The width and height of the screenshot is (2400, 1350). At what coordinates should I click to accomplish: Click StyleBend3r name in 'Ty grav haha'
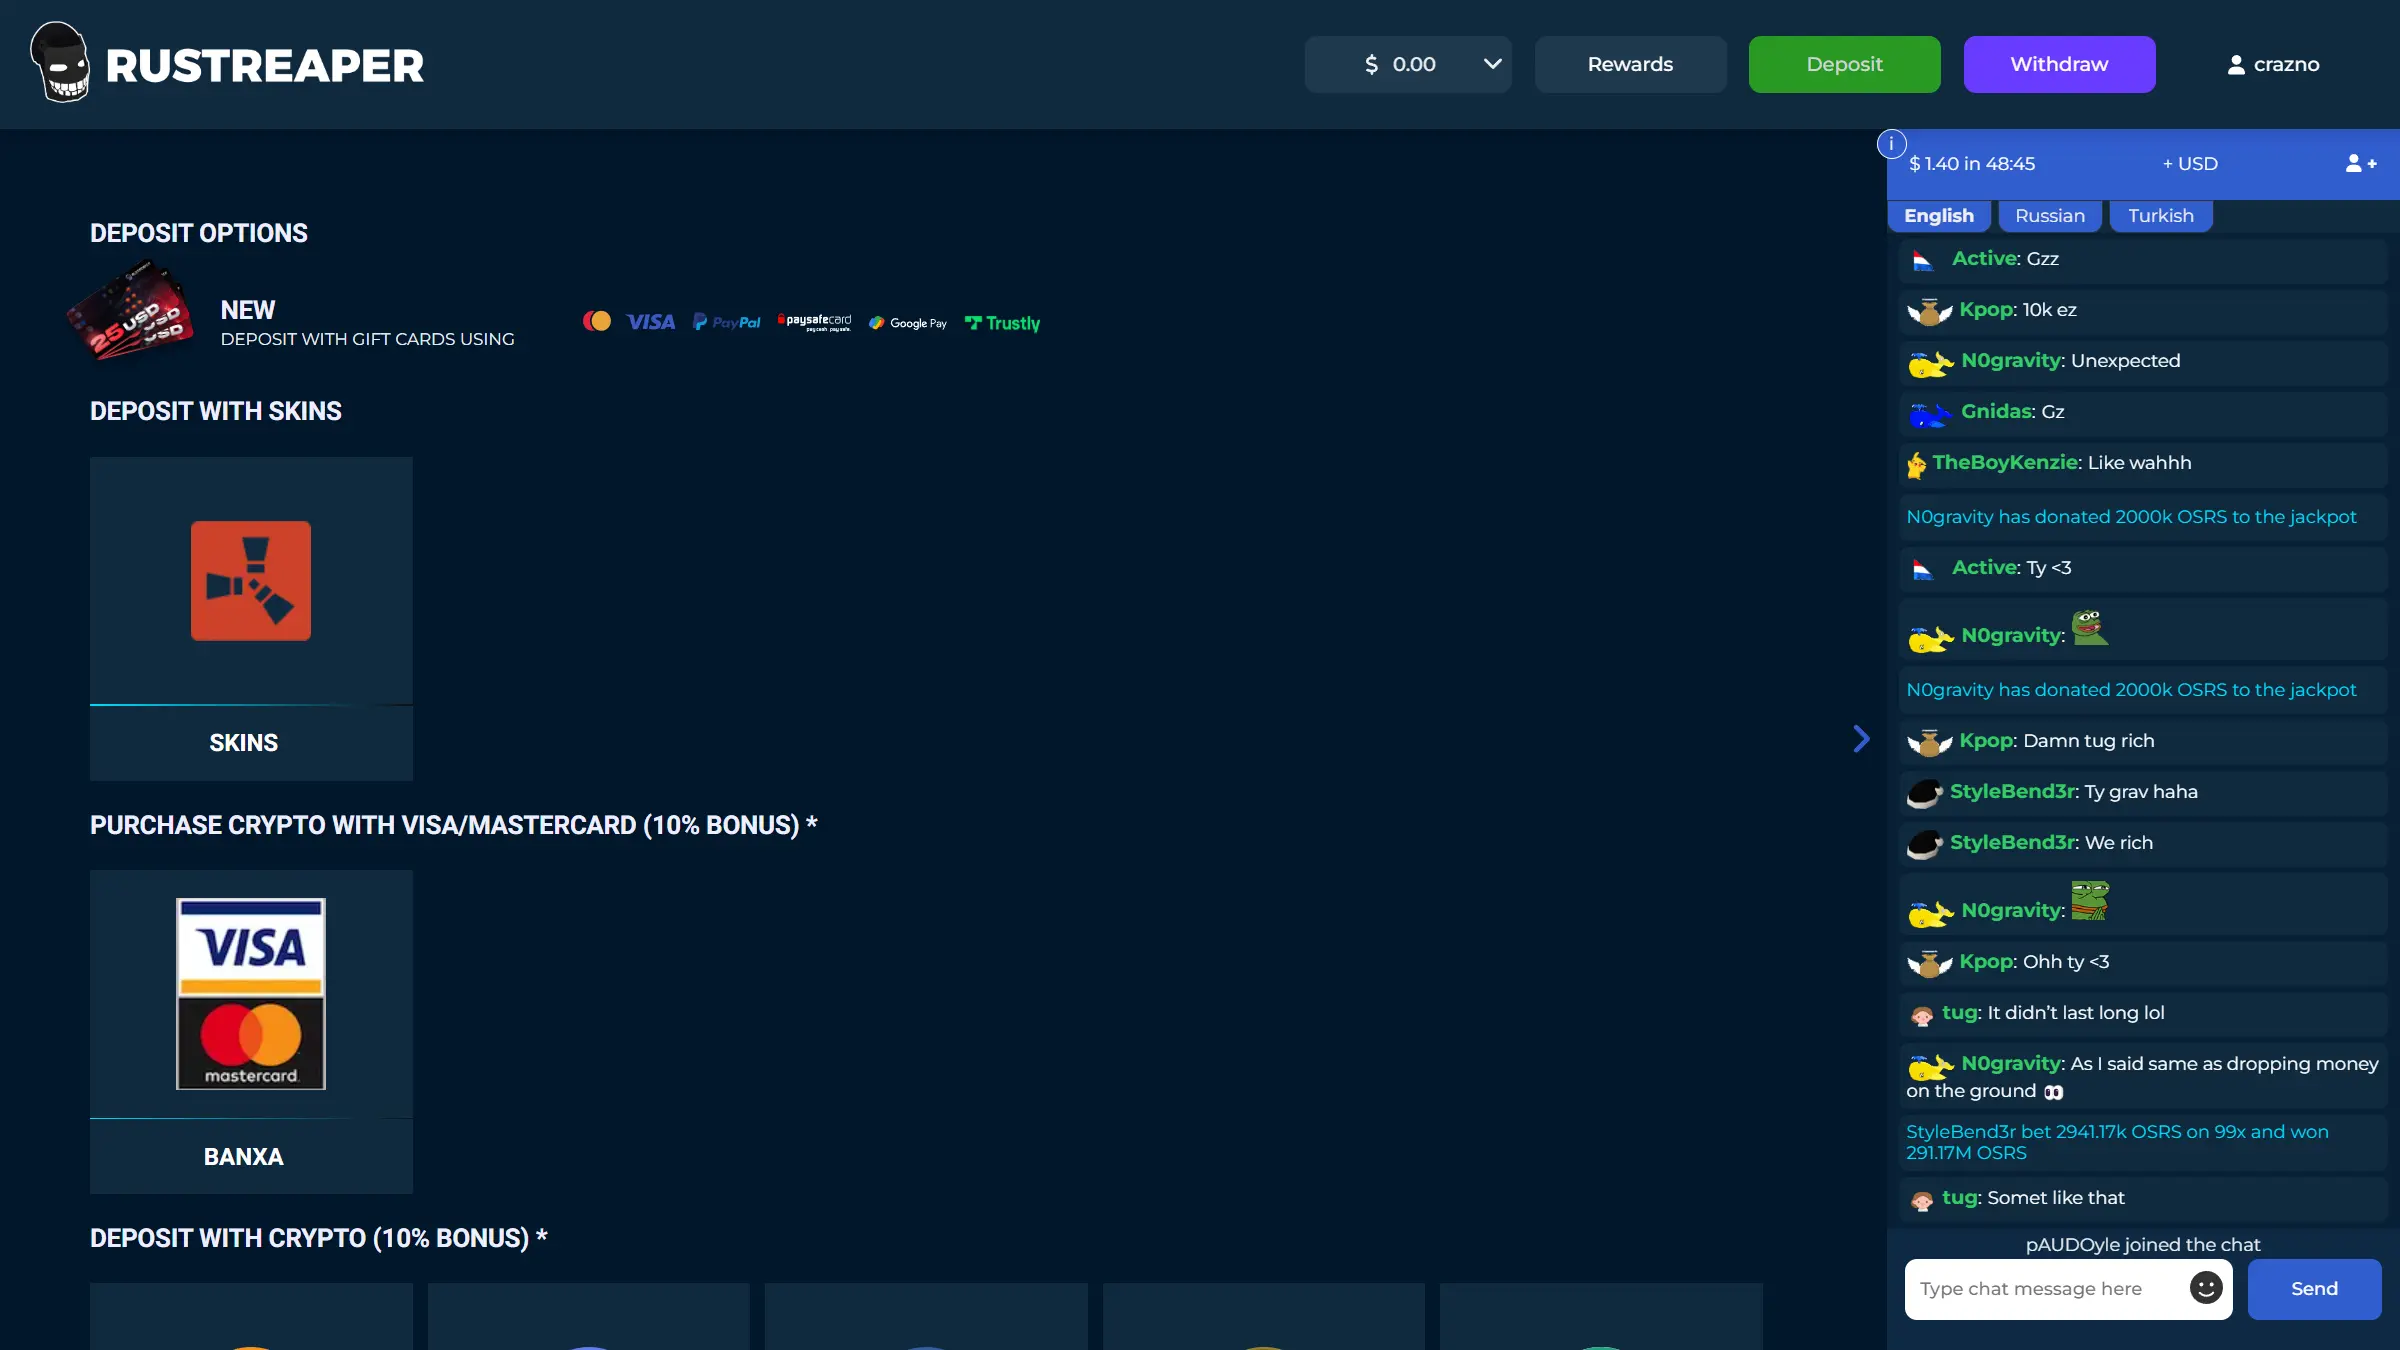(x=2013, y=792)
